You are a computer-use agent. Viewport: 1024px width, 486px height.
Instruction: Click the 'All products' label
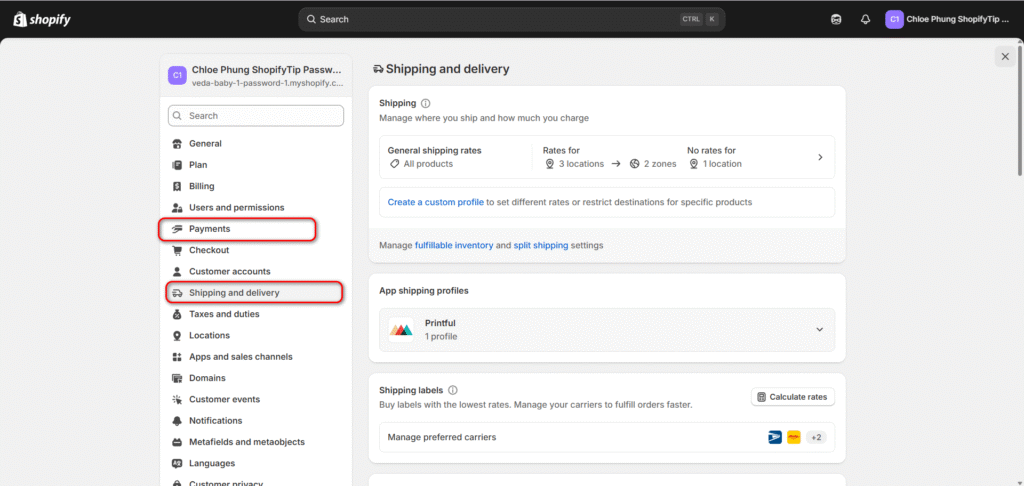428,164
